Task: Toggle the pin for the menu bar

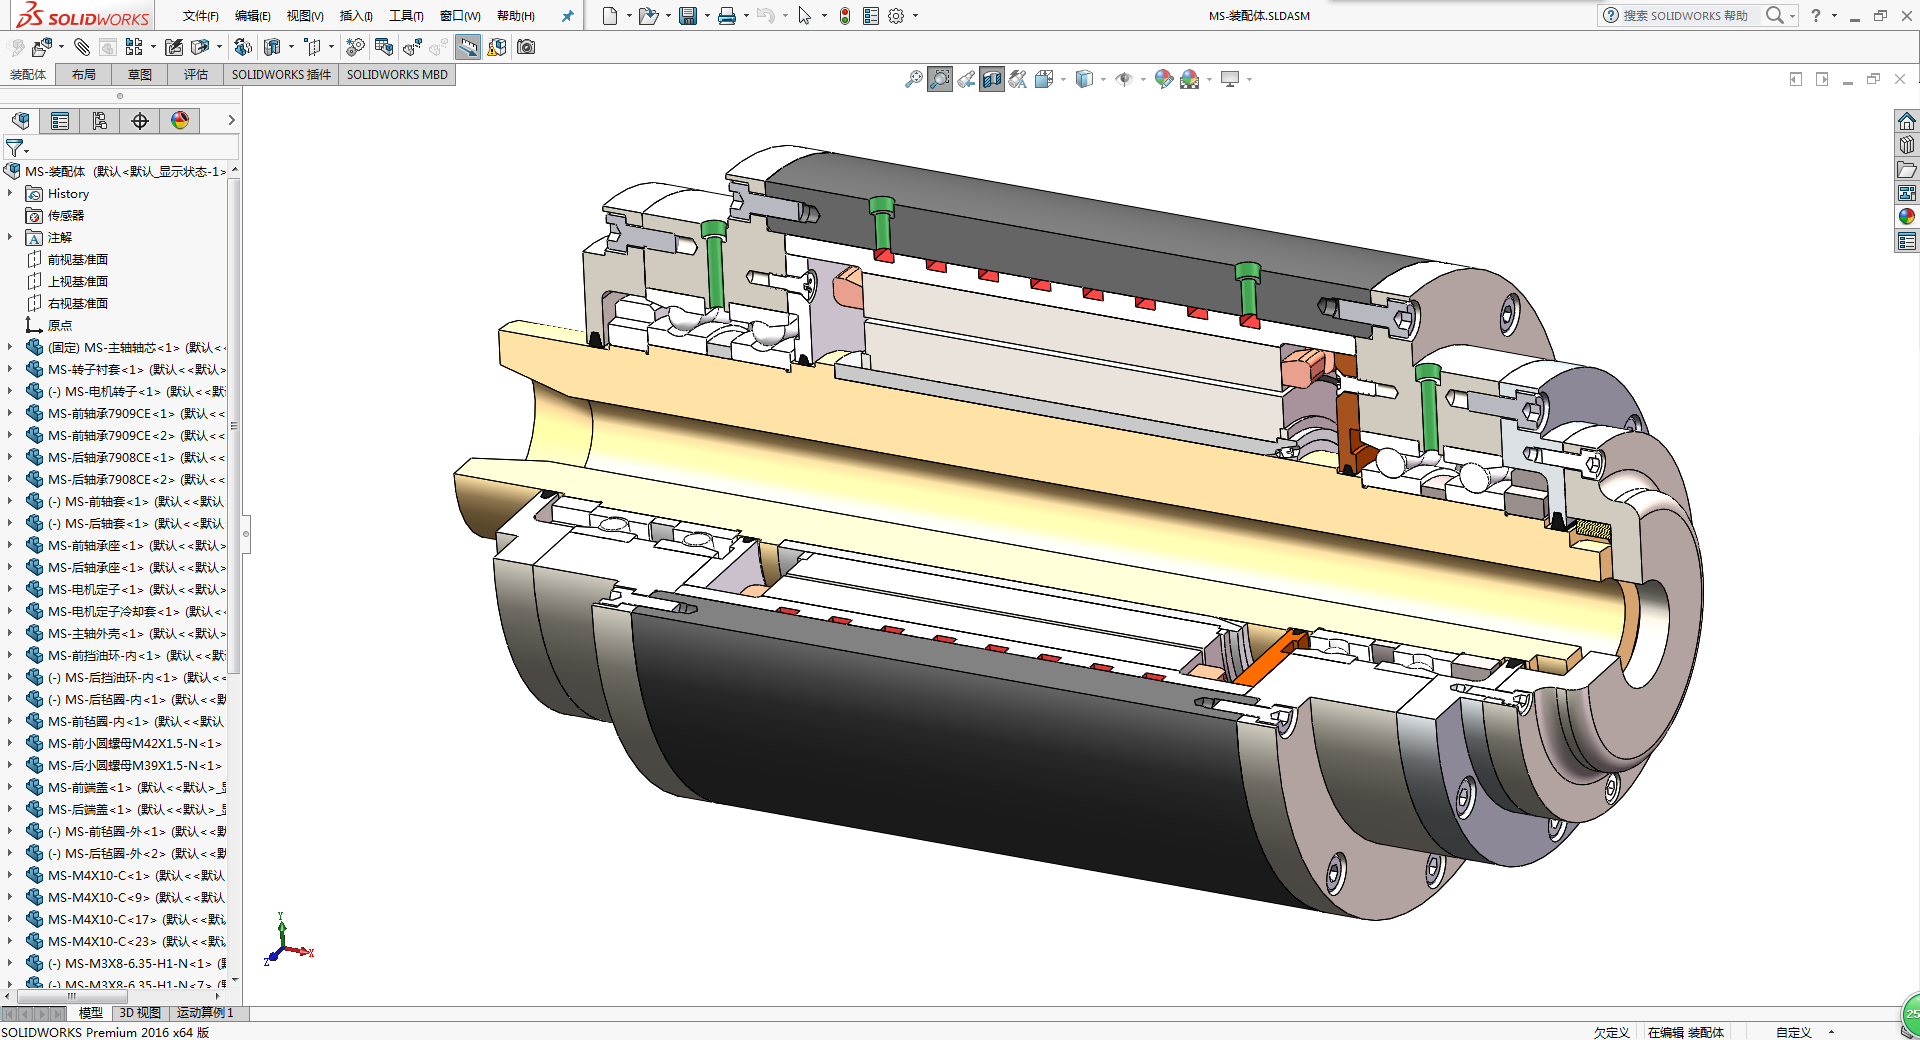Action: [x=568, y=16]
